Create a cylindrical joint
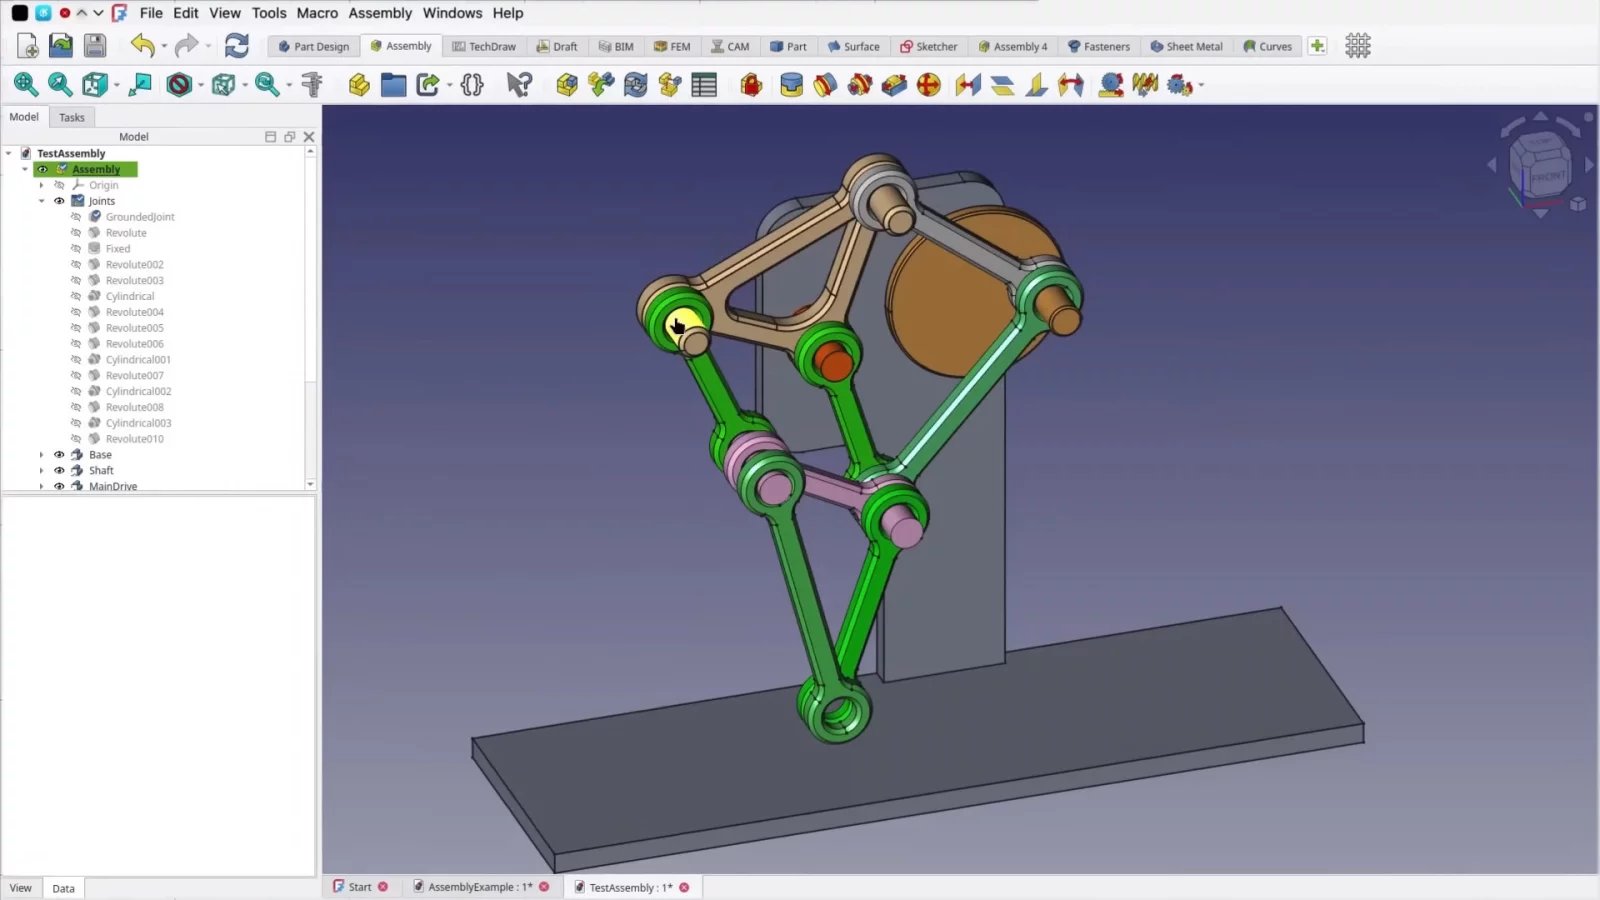The height and width of the screenshot is (900, 1600). [x=859, y=85]
